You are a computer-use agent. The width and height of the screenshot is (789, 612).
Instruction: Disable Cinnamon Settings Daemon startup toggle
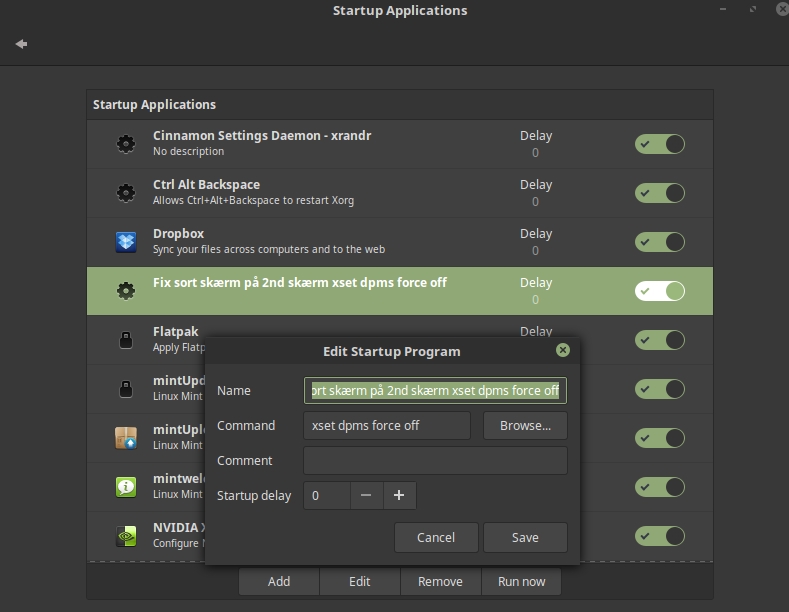659,144
